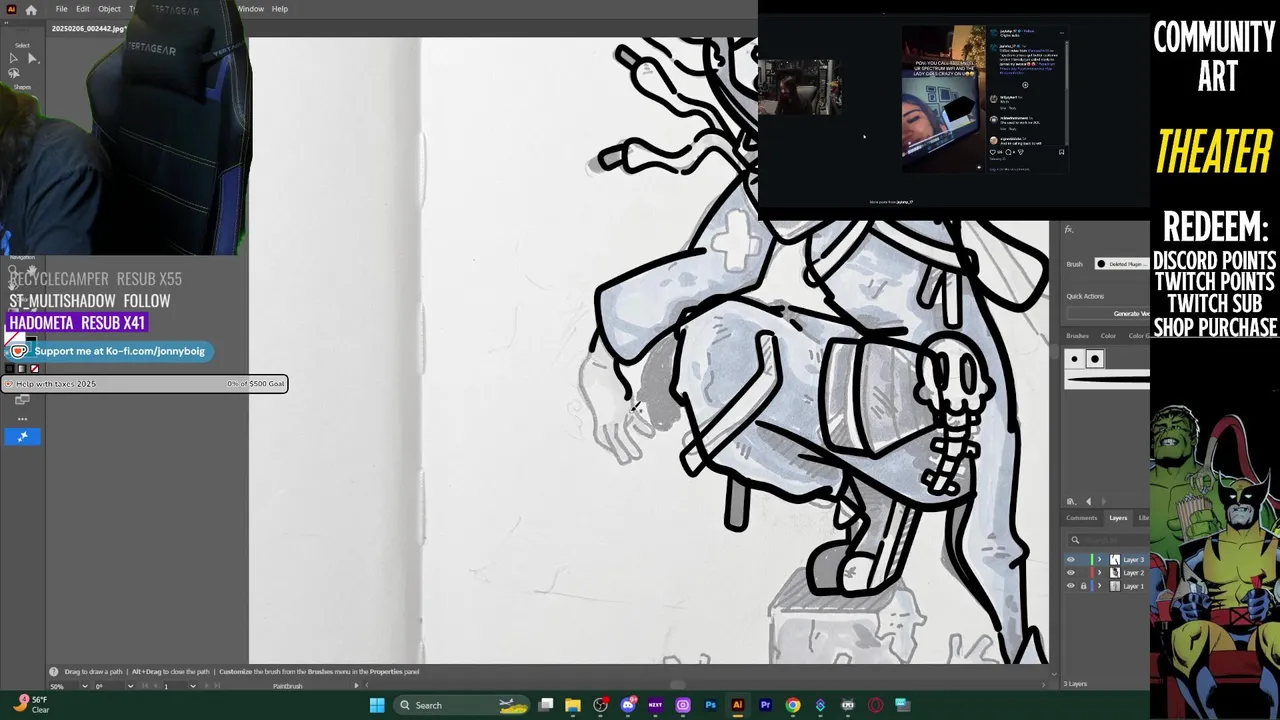This screenshot has width=1280, height=720.
Task: Switch to the Color panel tab
Action: tap(1108, 336)
